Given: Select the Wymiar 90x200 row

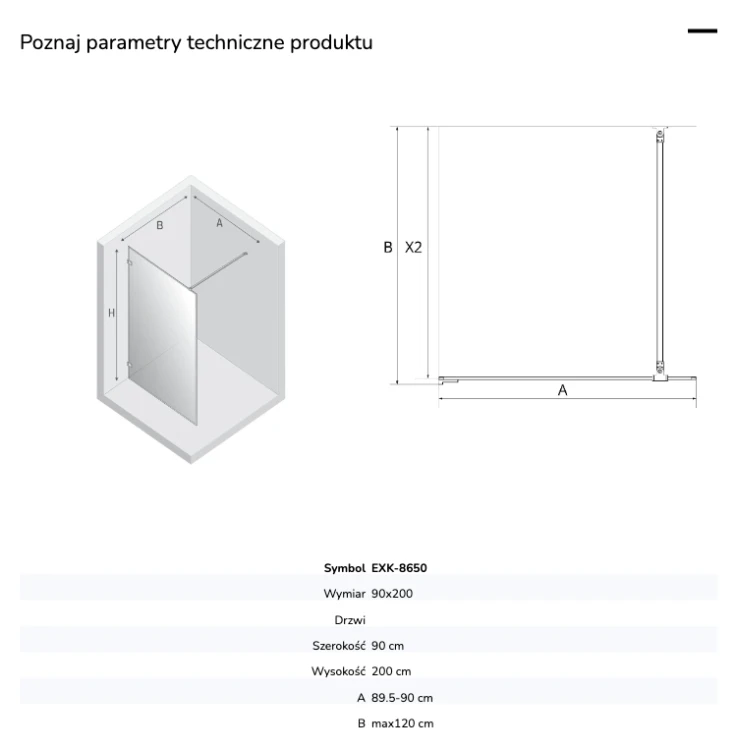Looking at the screenshot, I should click(368, 593).
